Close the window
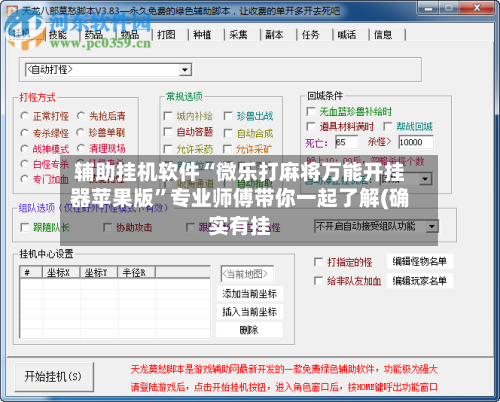Screen dimensions: 500x402 pyautogui.click(x=477, y=8)
